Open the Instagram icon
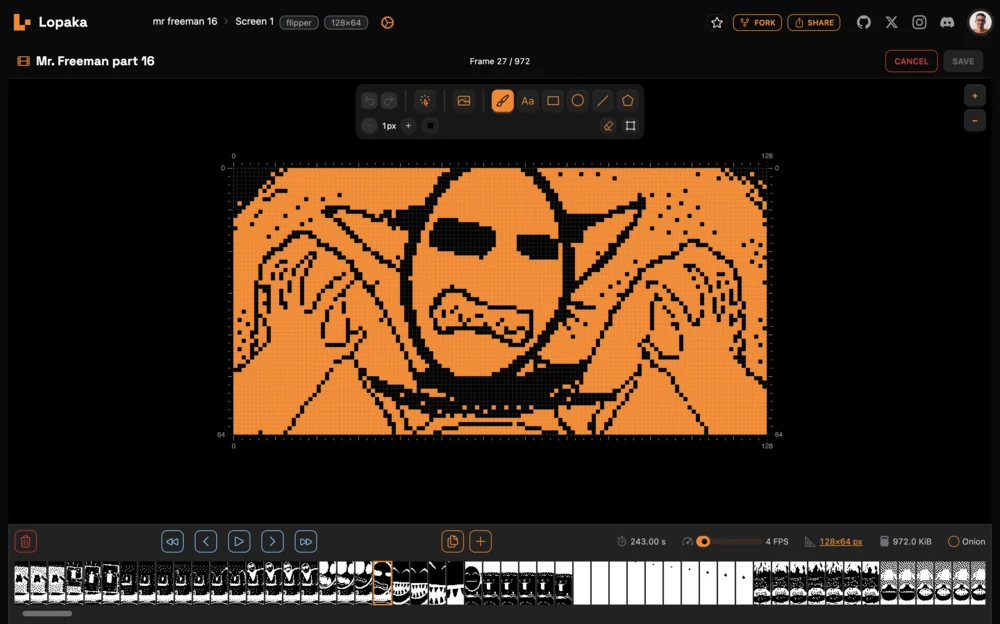 (919, 22)
